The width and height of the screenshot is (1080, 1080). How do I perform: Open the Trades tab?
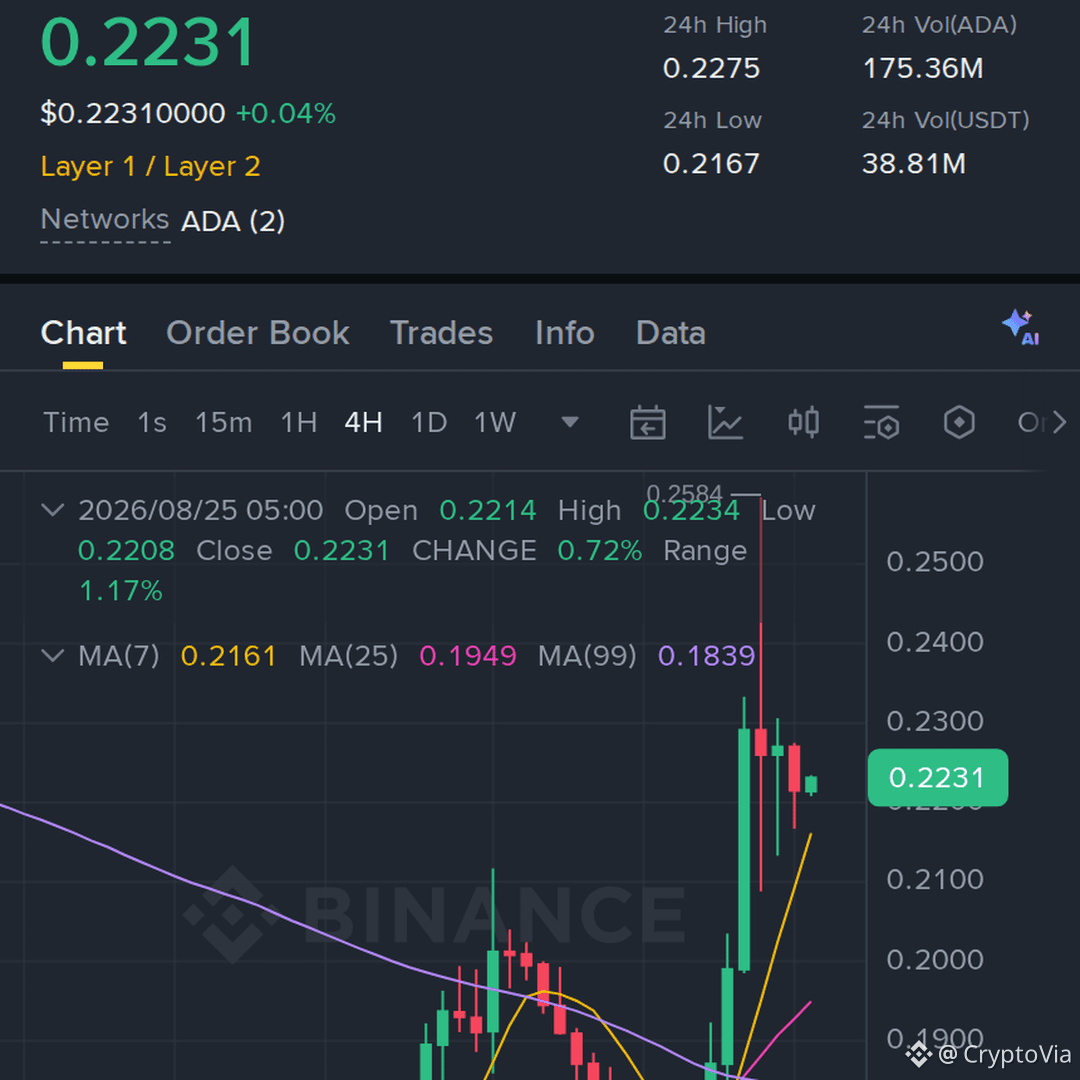(442, 333)
